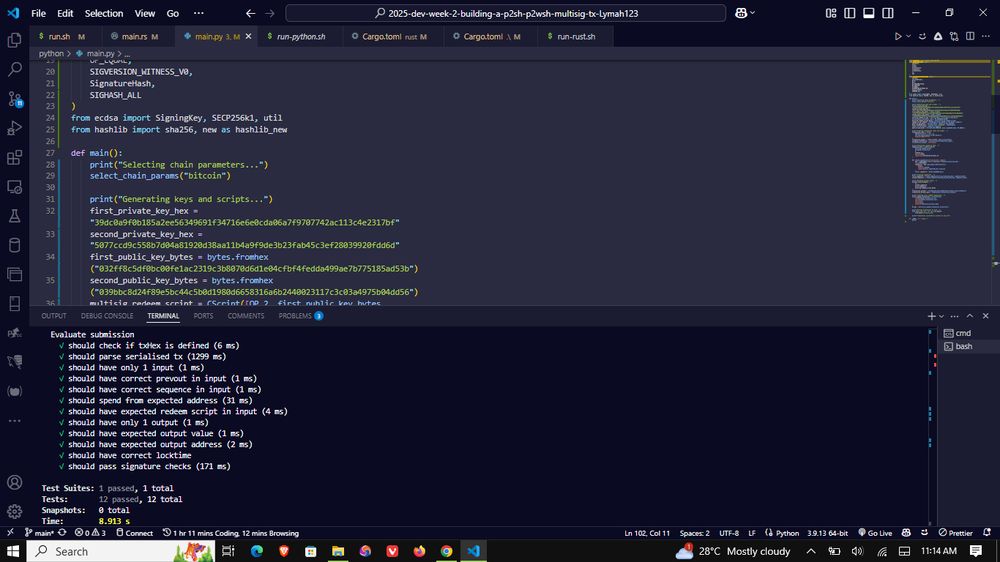Split the editor to the right
The image size is (1000, 562).
click(x=970, y=36)
